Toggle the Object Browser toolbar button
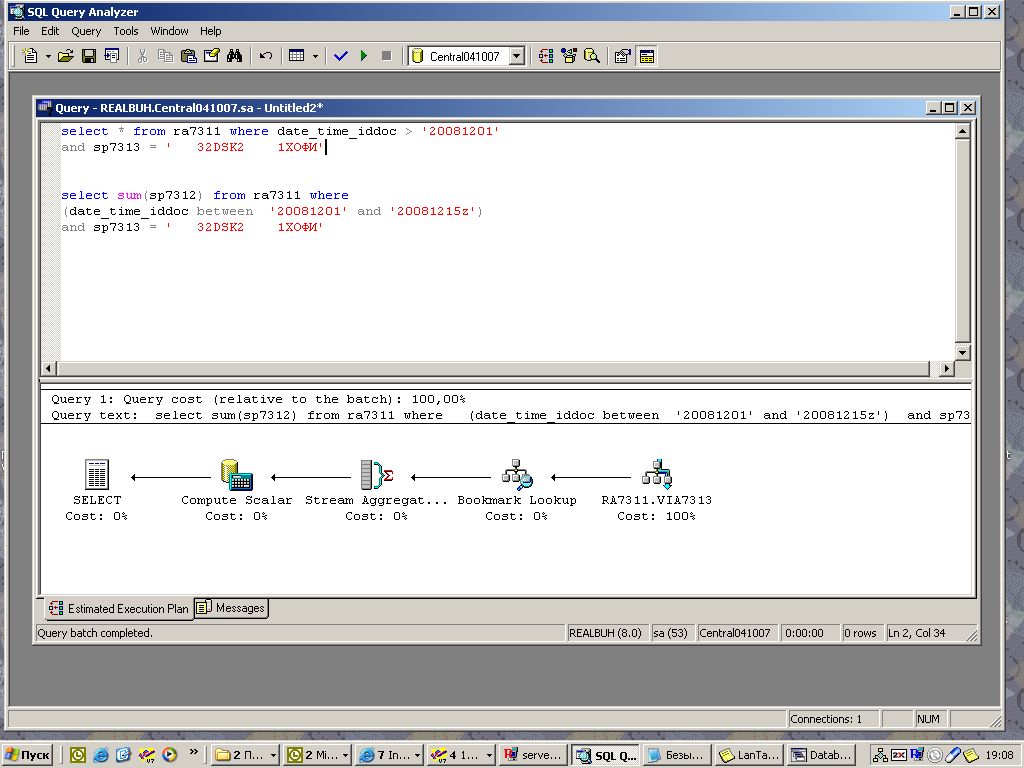Image resolution: width=1024 pixels, height=768 pixels. click(x=569, y=56)
